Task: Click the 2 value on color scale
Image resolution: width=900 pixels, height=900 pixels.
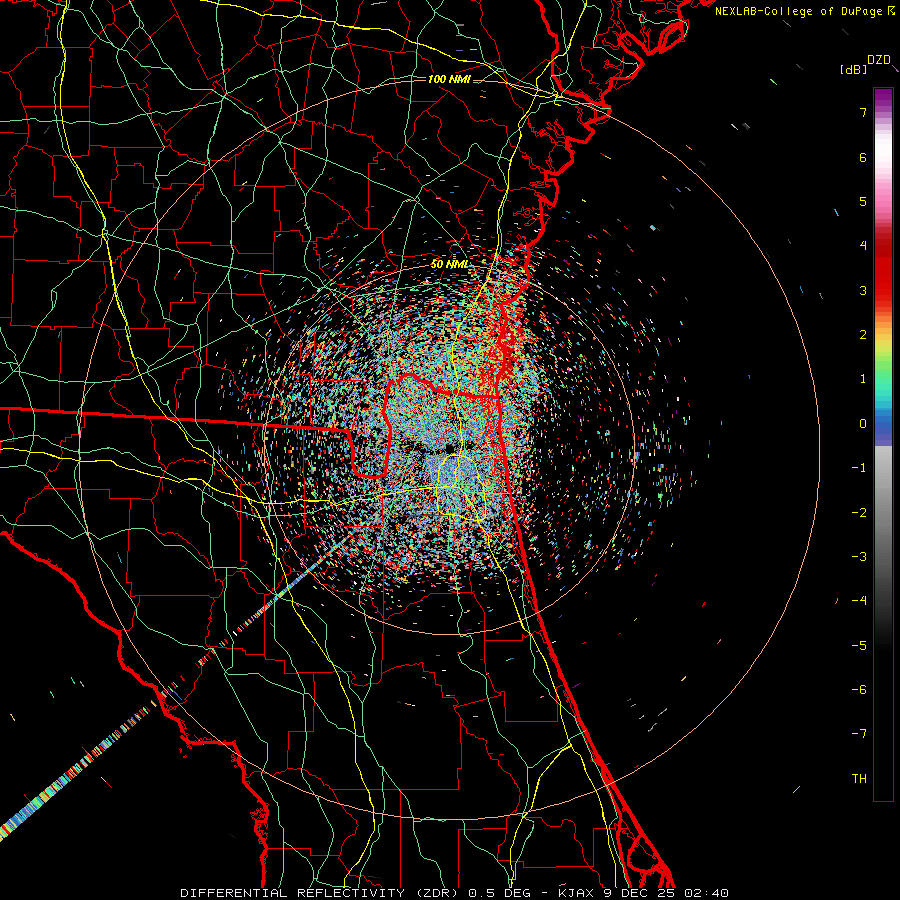Action: (x=863, y=335)
